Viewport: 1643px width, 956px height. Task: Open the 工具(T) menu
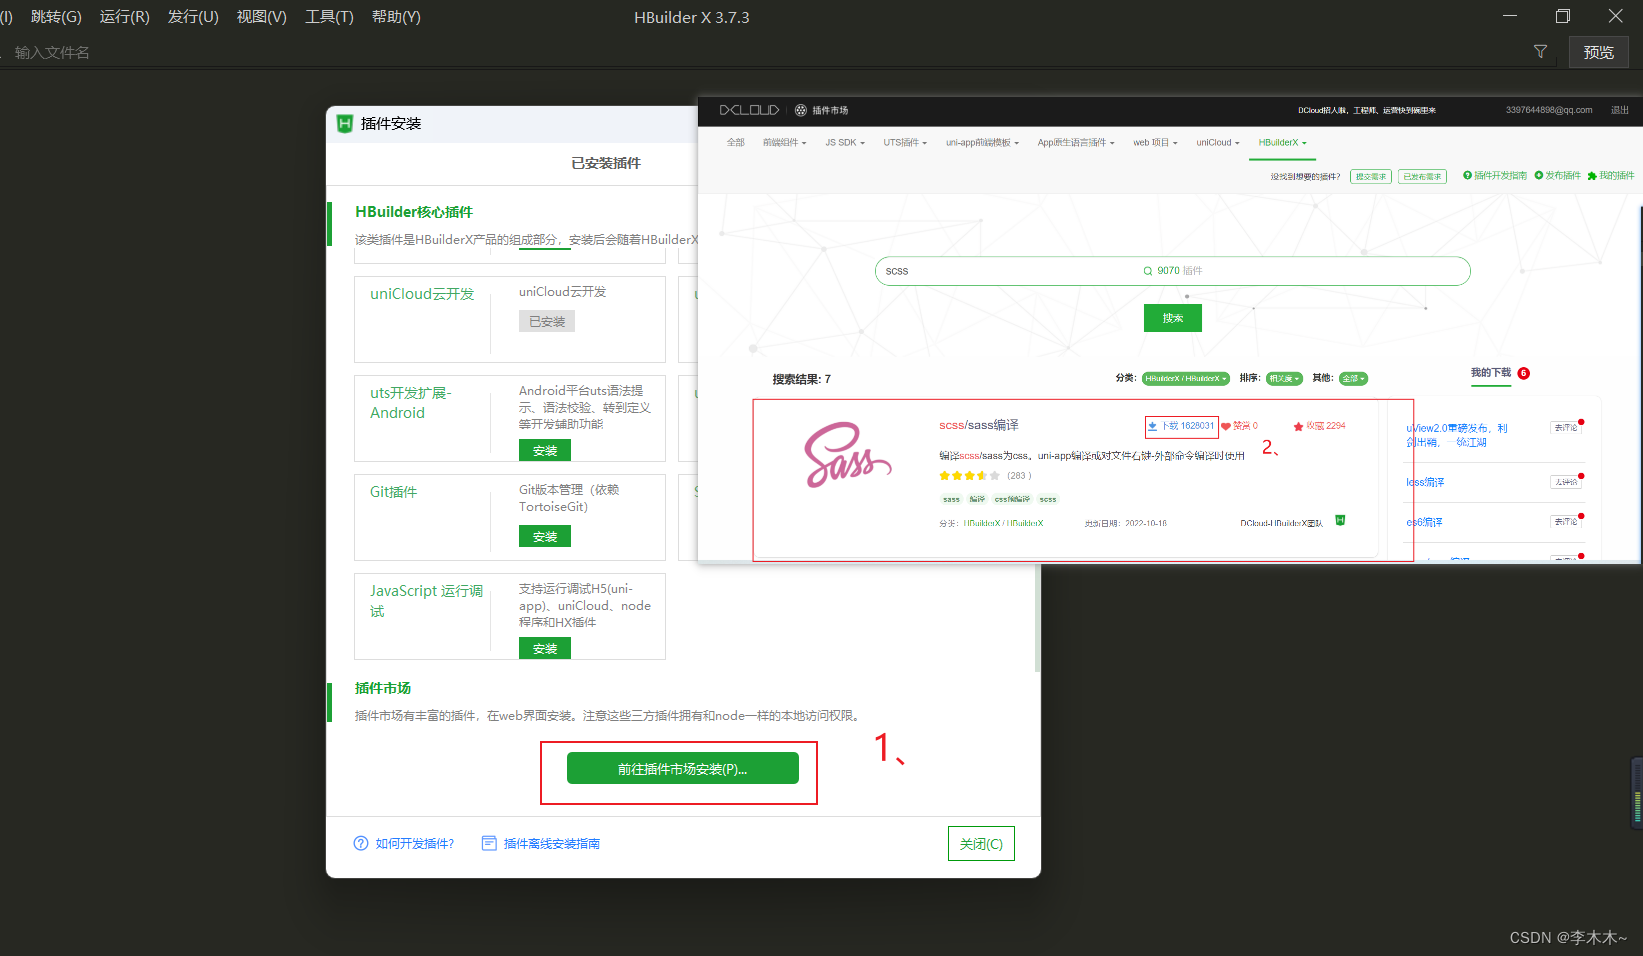329,17
